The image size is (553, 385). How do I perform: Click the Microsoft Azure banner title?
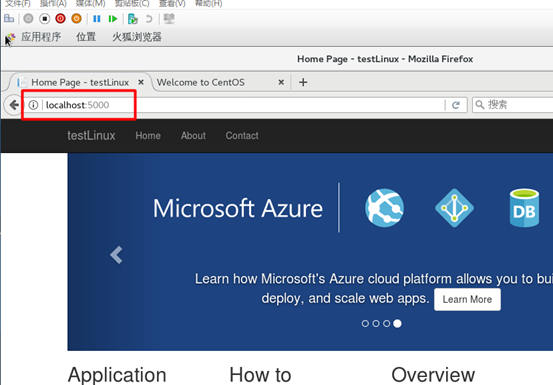[238, 208]
